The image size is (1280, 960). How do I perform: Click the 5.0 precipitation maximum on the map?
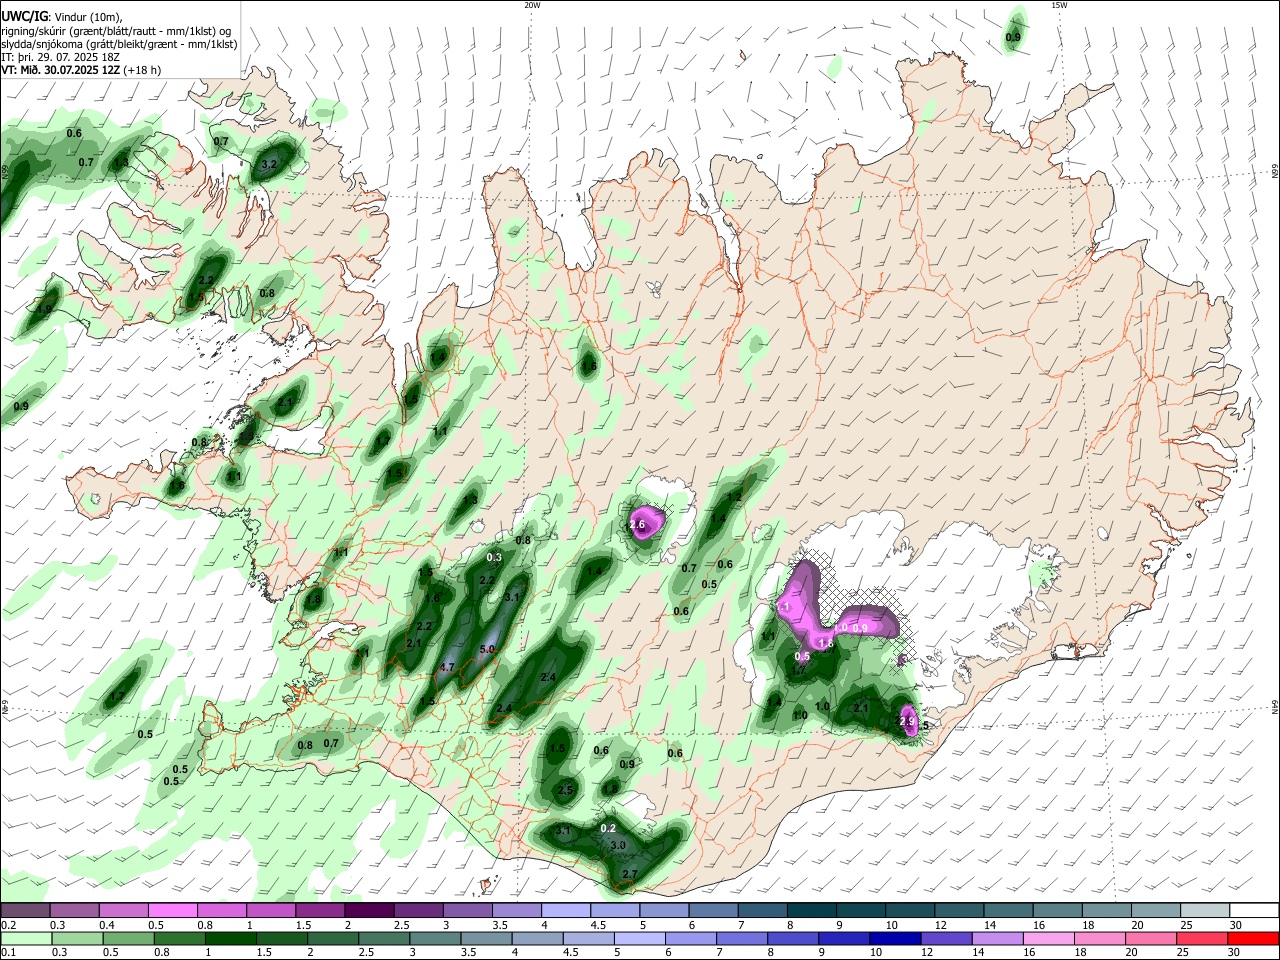(488, 649)
